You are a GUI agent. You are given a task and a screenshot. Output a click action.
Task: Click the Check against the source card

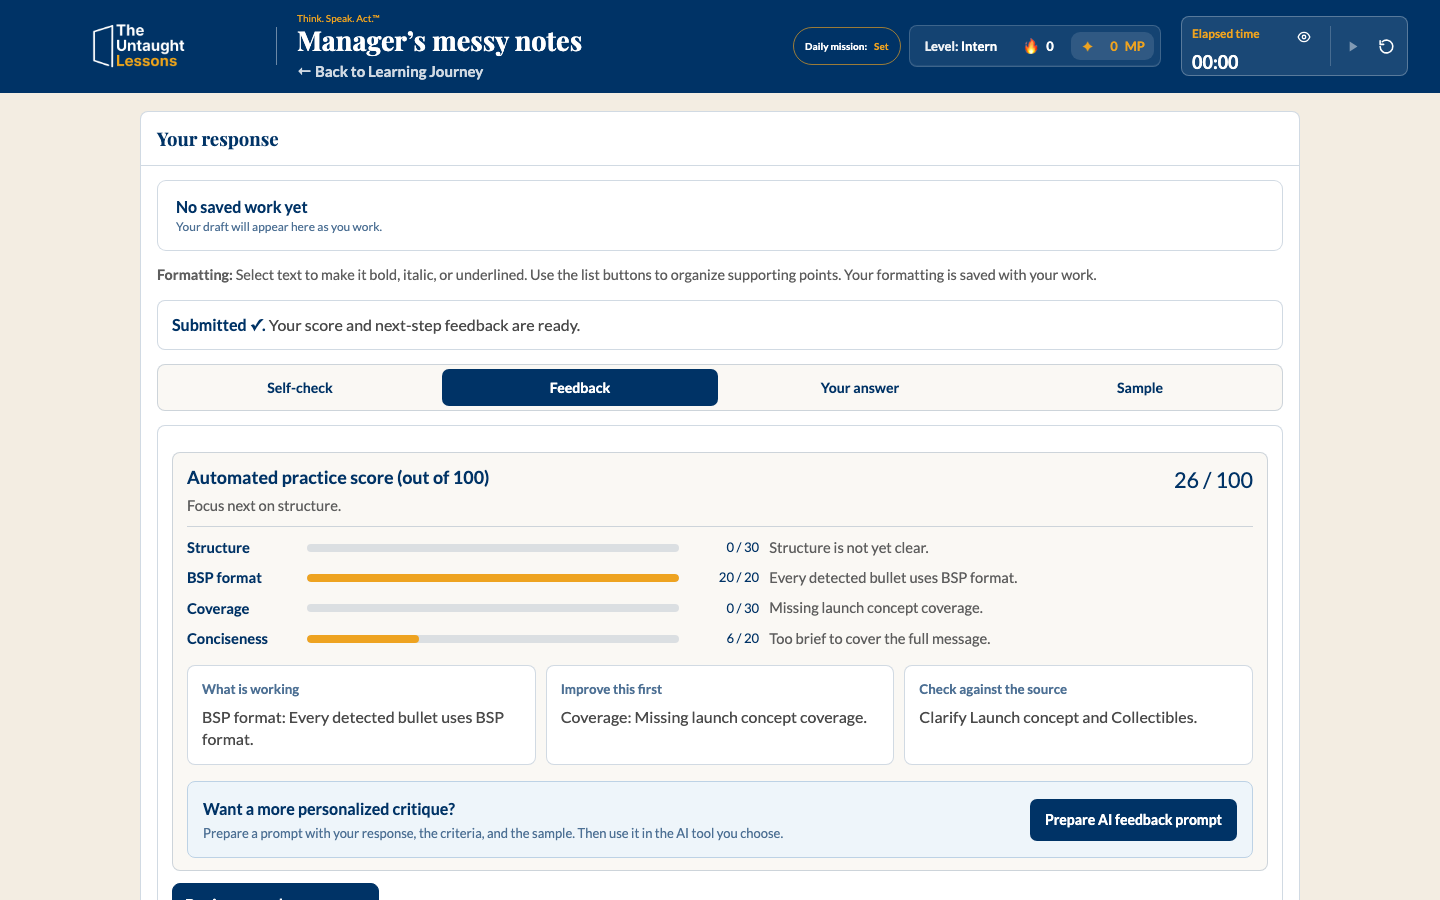[1078, 715]
